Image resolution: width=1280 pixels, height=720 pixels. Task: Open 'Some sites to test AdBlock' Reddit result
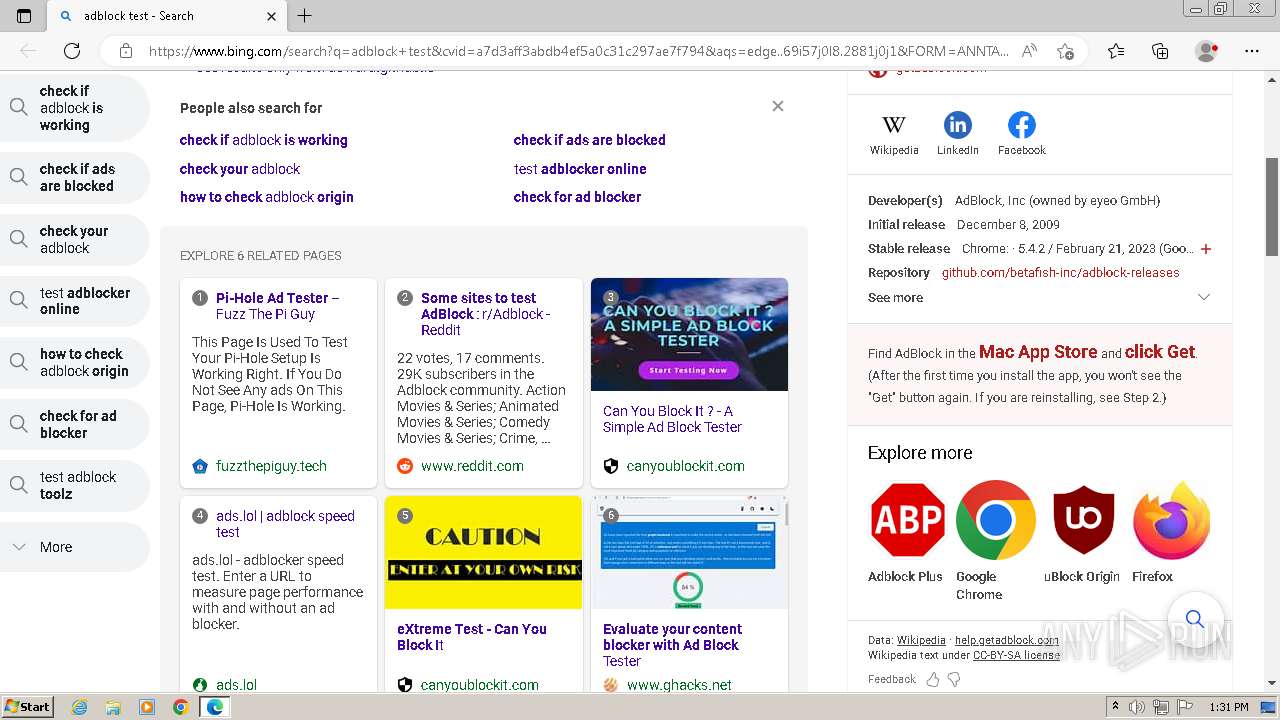pyautogui.click(x=486, y=314)
